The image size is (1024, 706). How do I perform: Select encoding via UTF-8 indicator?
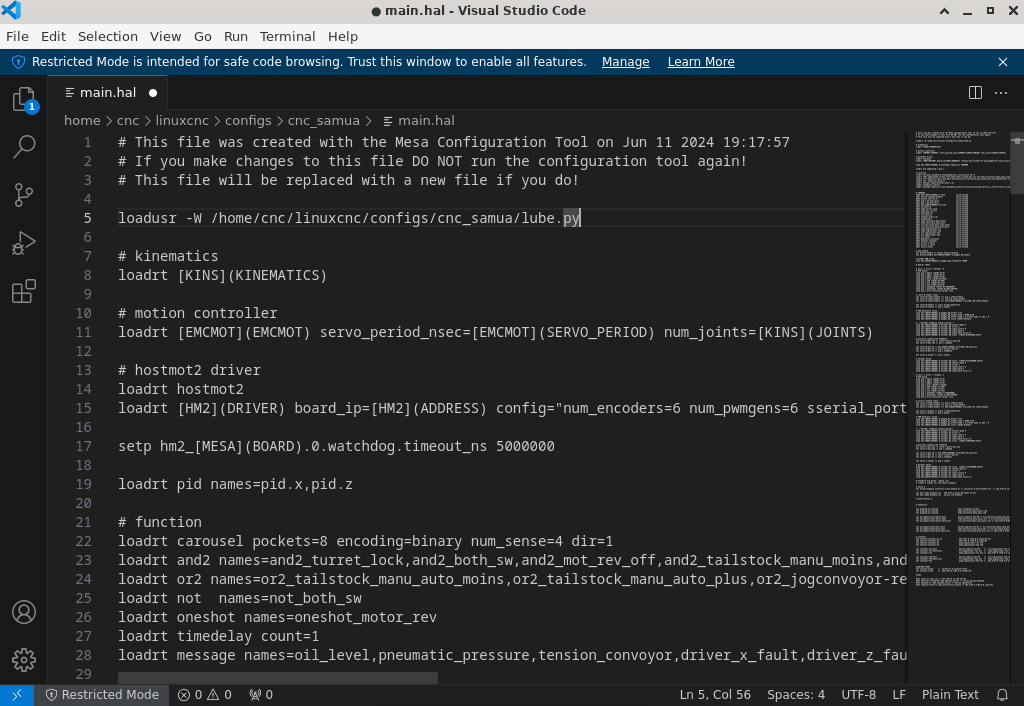pyautogui.click(x=858, y=695)
